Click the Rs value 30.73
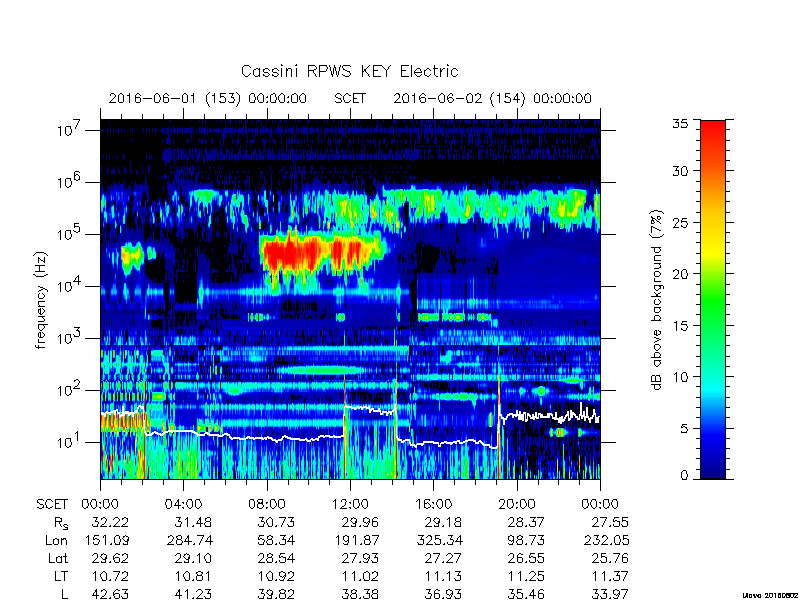Viewport: 800px width, 600px height. (x=276, y=523)
